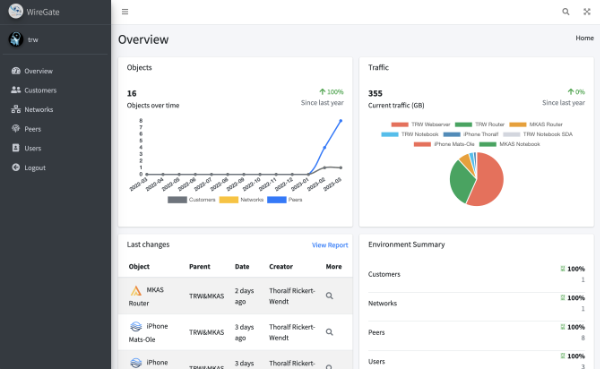600x369 pixels.
Task: Click the Customers people icon in sidebar
Action: 16,90
